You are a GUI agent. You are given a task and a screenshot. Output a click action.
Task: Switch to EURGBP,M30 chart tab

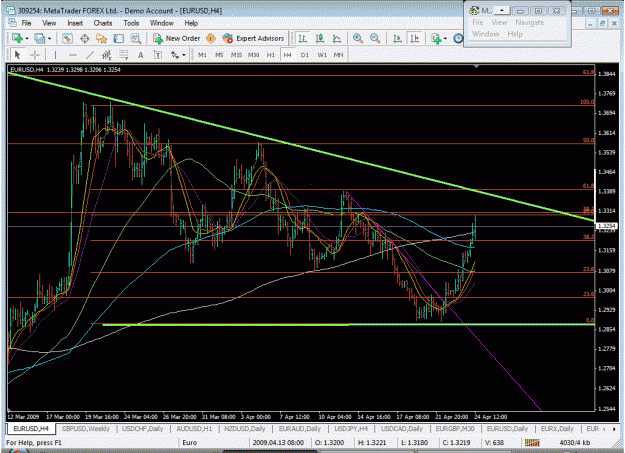coord(455,429)
